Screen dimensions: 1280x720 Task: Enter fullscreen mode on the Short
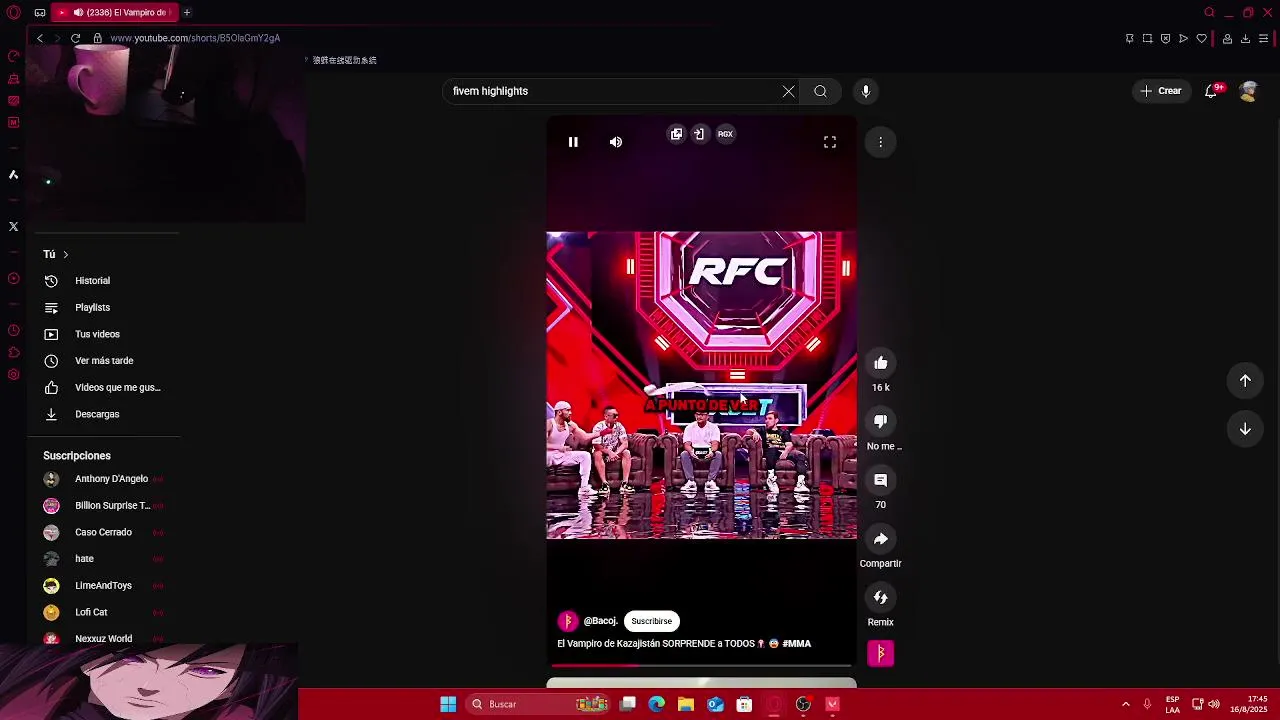[x=830, y=142]
